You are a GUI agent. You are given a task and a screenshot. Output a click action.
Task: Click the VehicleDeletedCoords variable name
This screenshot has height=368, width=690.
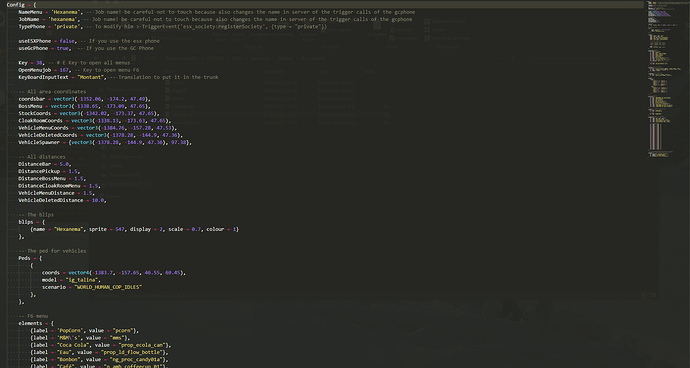(x=48, y=135)
